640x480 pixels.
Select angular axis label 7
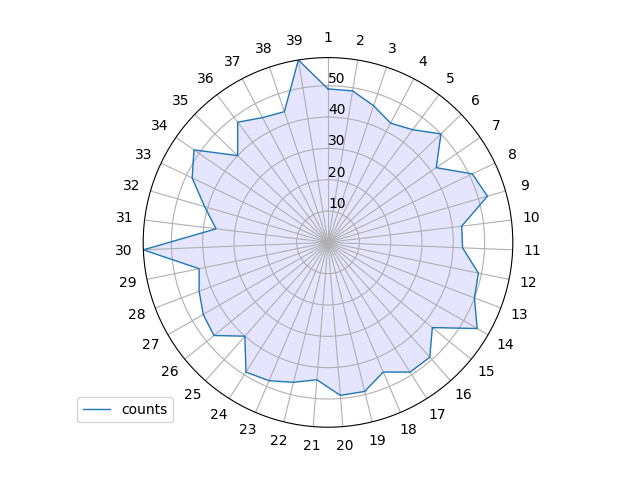click(x=496, y=125)
